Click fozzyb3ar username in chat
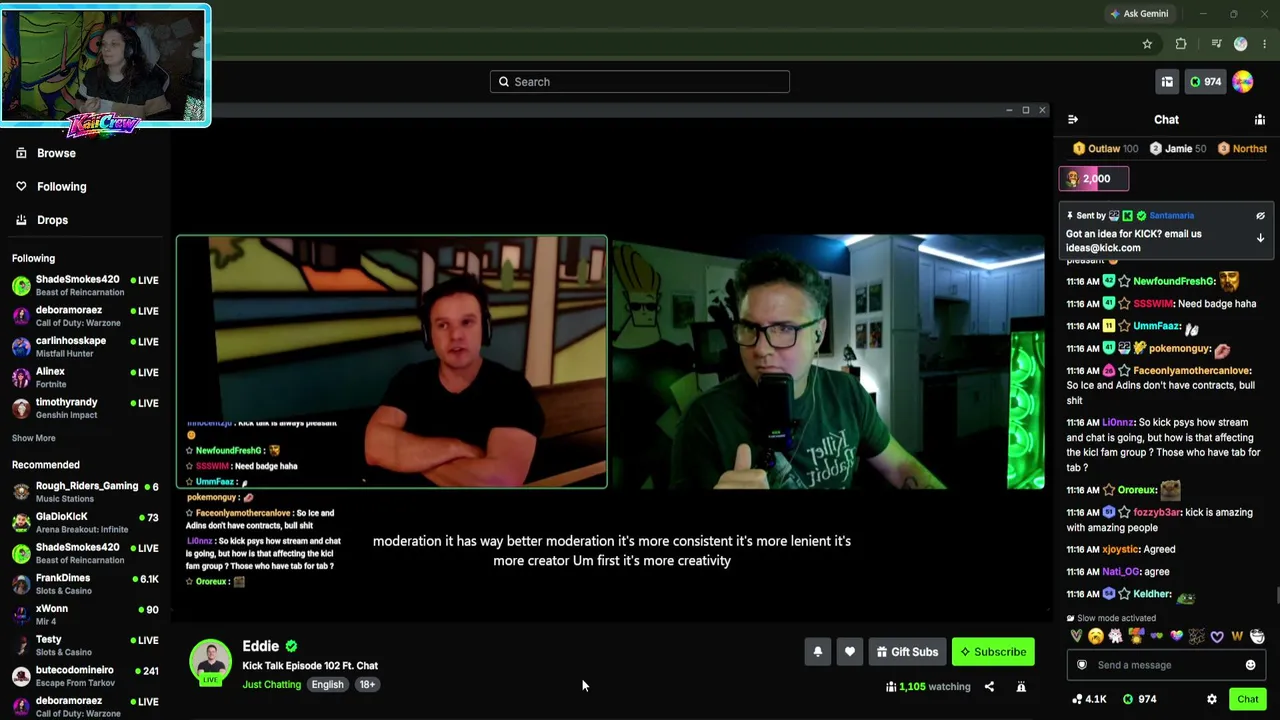 coord(1156,512)
